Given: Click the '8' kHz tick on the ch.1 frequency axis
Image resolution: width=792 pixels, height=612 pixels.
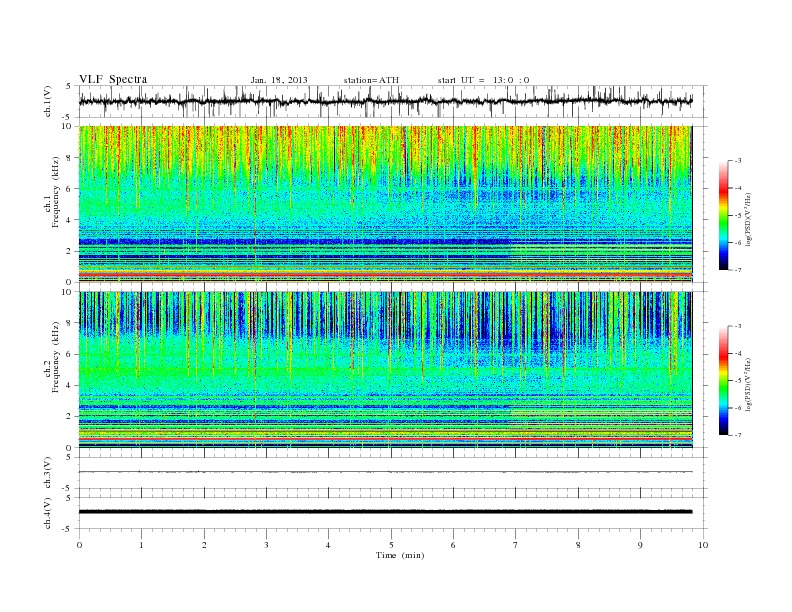Looking at the screenshot, I should [x=71, y=158].
